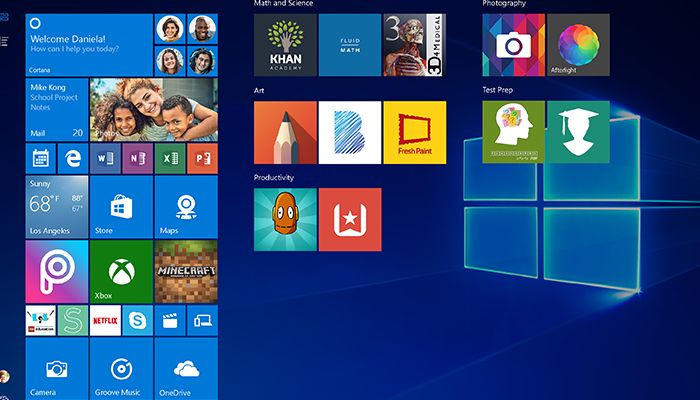Launch the red star bookmark tile

tap(350, 220)
